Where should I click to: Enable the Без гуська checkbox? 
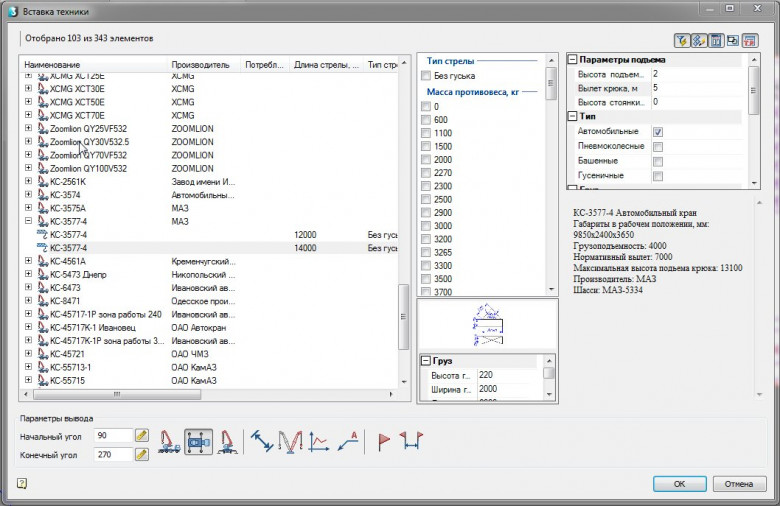coord(426,76)
